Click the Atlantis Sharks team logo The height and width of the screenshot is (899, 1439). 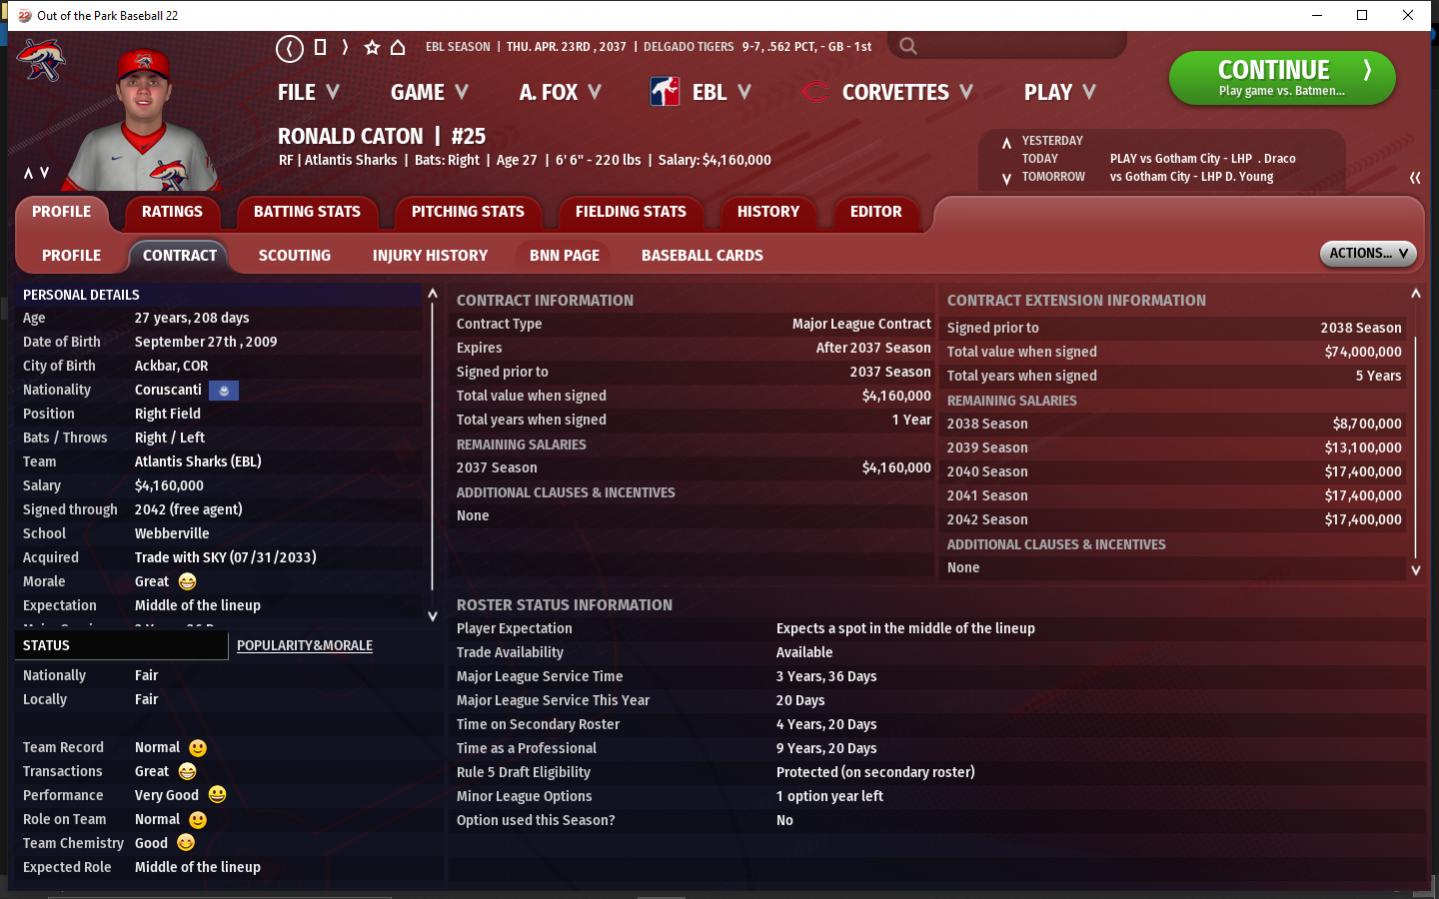click(41, 60)
